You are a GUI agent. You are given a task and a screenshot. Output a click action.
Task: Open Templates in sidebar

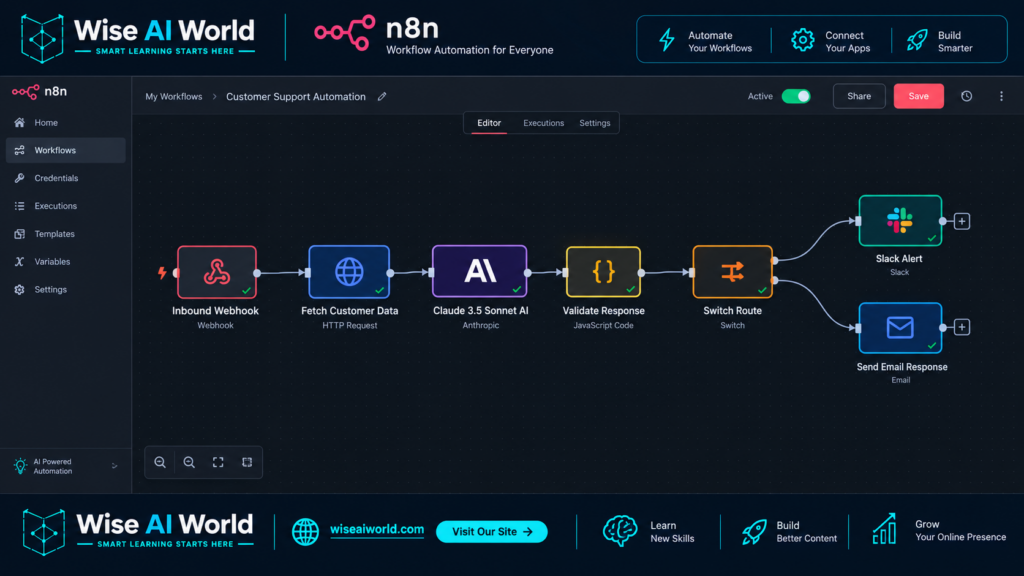click(65, 234)
